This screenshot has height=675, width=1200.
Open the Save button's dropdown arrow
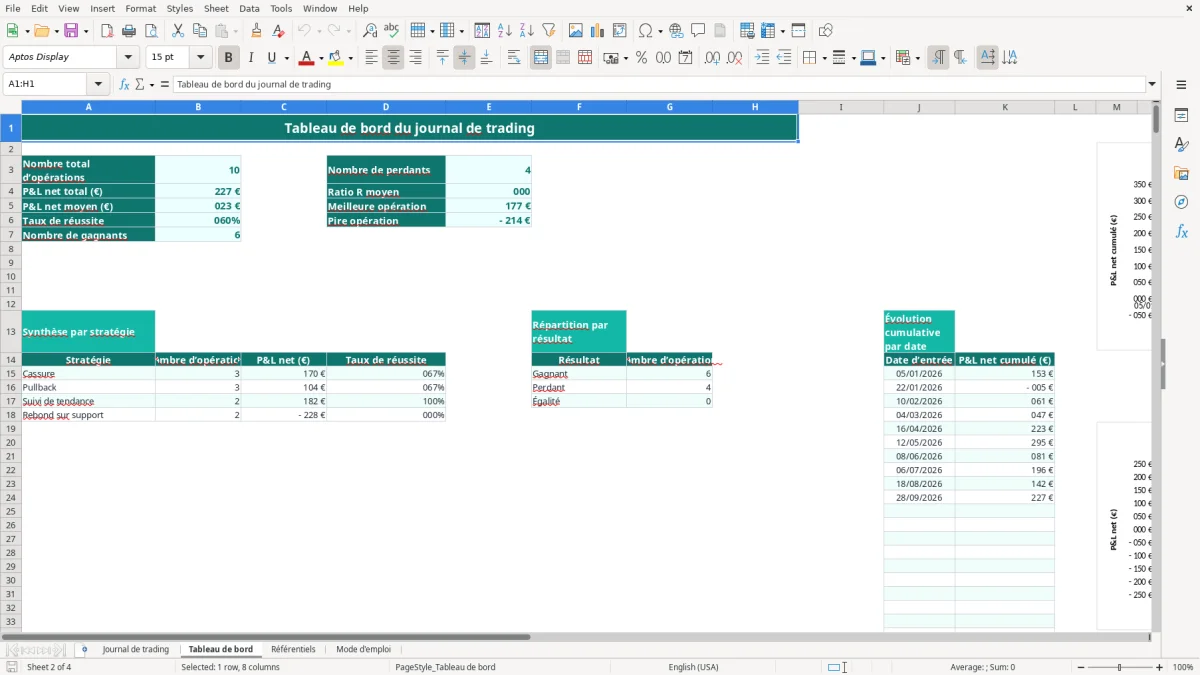click(x=86, y=31)
